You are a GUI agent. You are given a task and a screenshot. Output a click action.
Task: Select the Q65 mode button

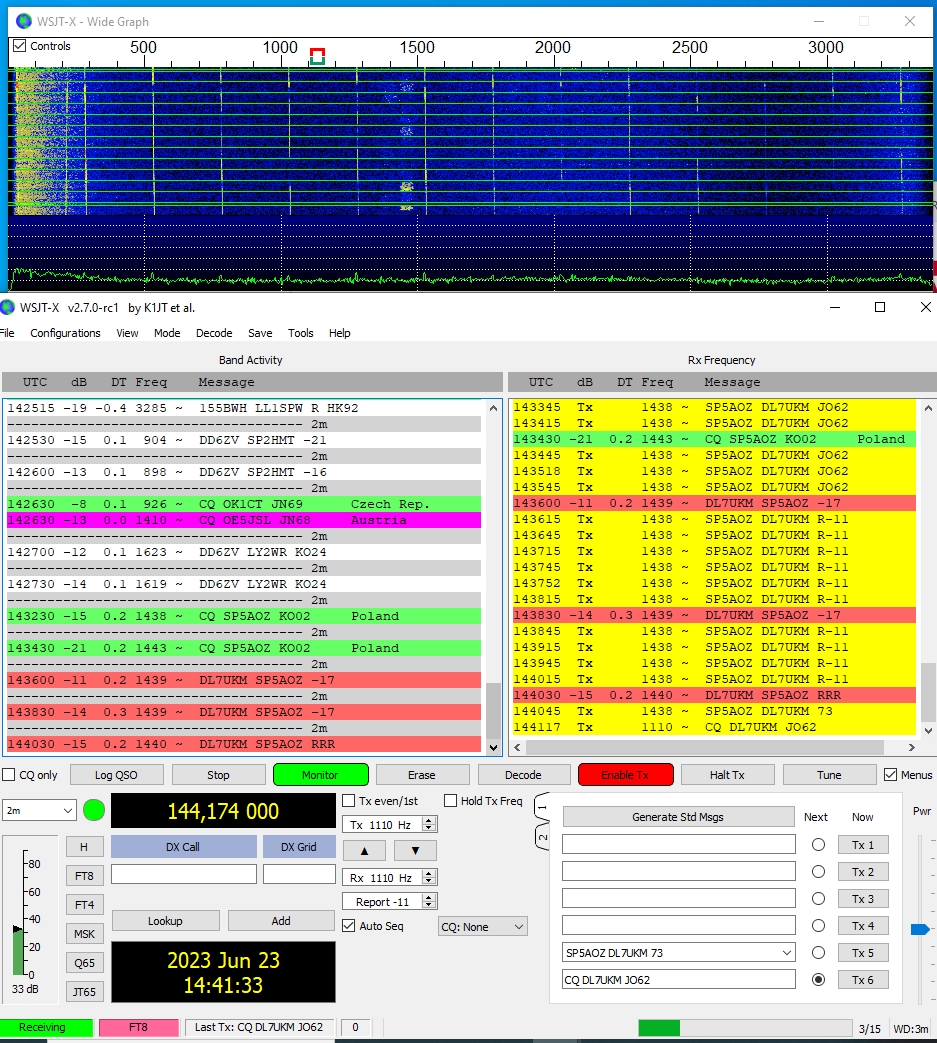tap(85, 962)
